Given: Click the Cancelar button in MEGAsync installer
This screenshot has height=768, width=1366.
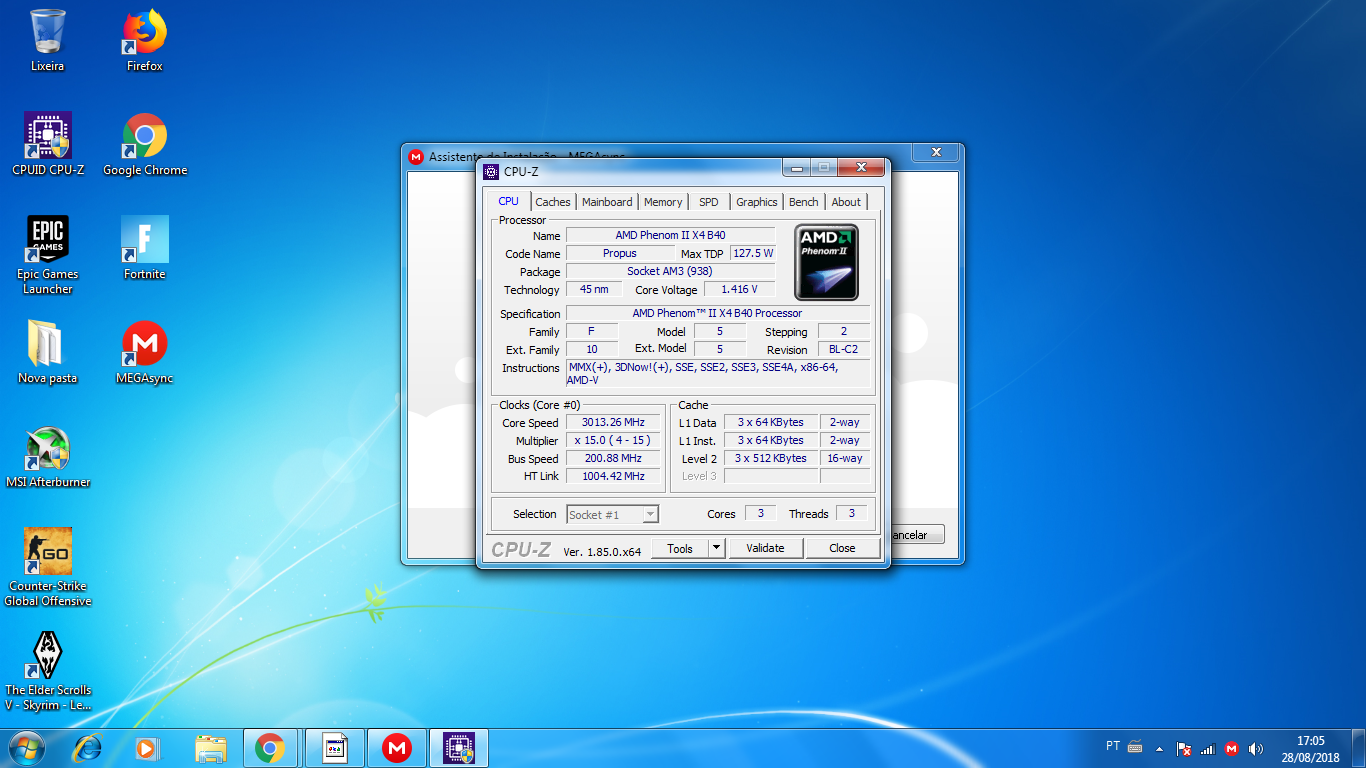Looking at the screenshot, I should coord(916,535).
